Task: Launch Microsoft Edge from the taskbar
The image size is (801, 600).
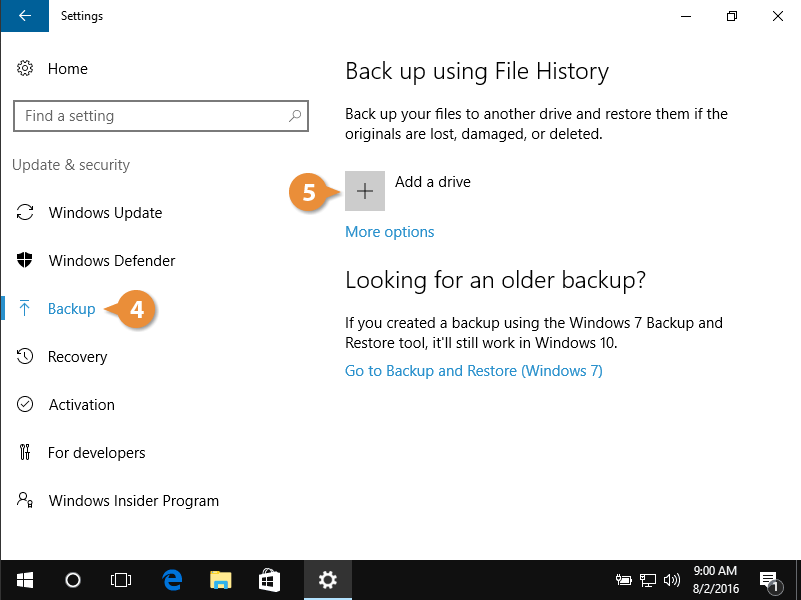Action: pyautogui.click(x=172, y=580)
